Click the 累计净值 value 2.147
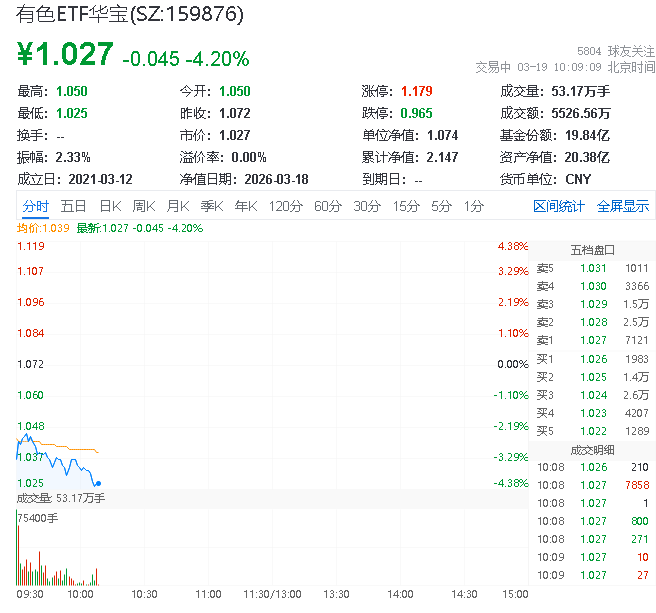This screenshot has height=613, width=656. click(442, 157)
